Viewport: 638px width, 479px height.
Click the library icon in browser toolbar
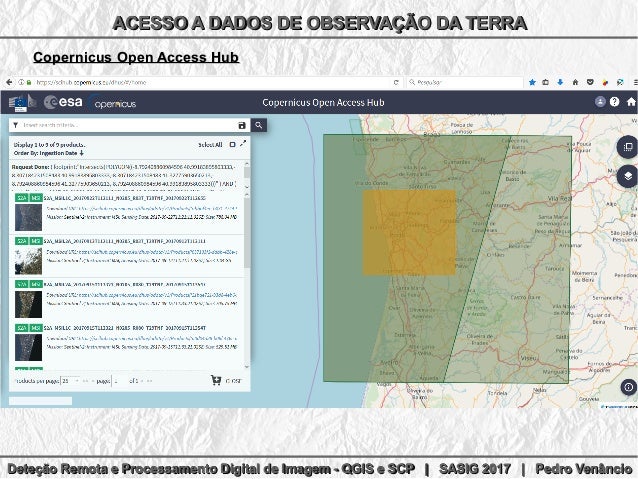click(x=546, y=82)
